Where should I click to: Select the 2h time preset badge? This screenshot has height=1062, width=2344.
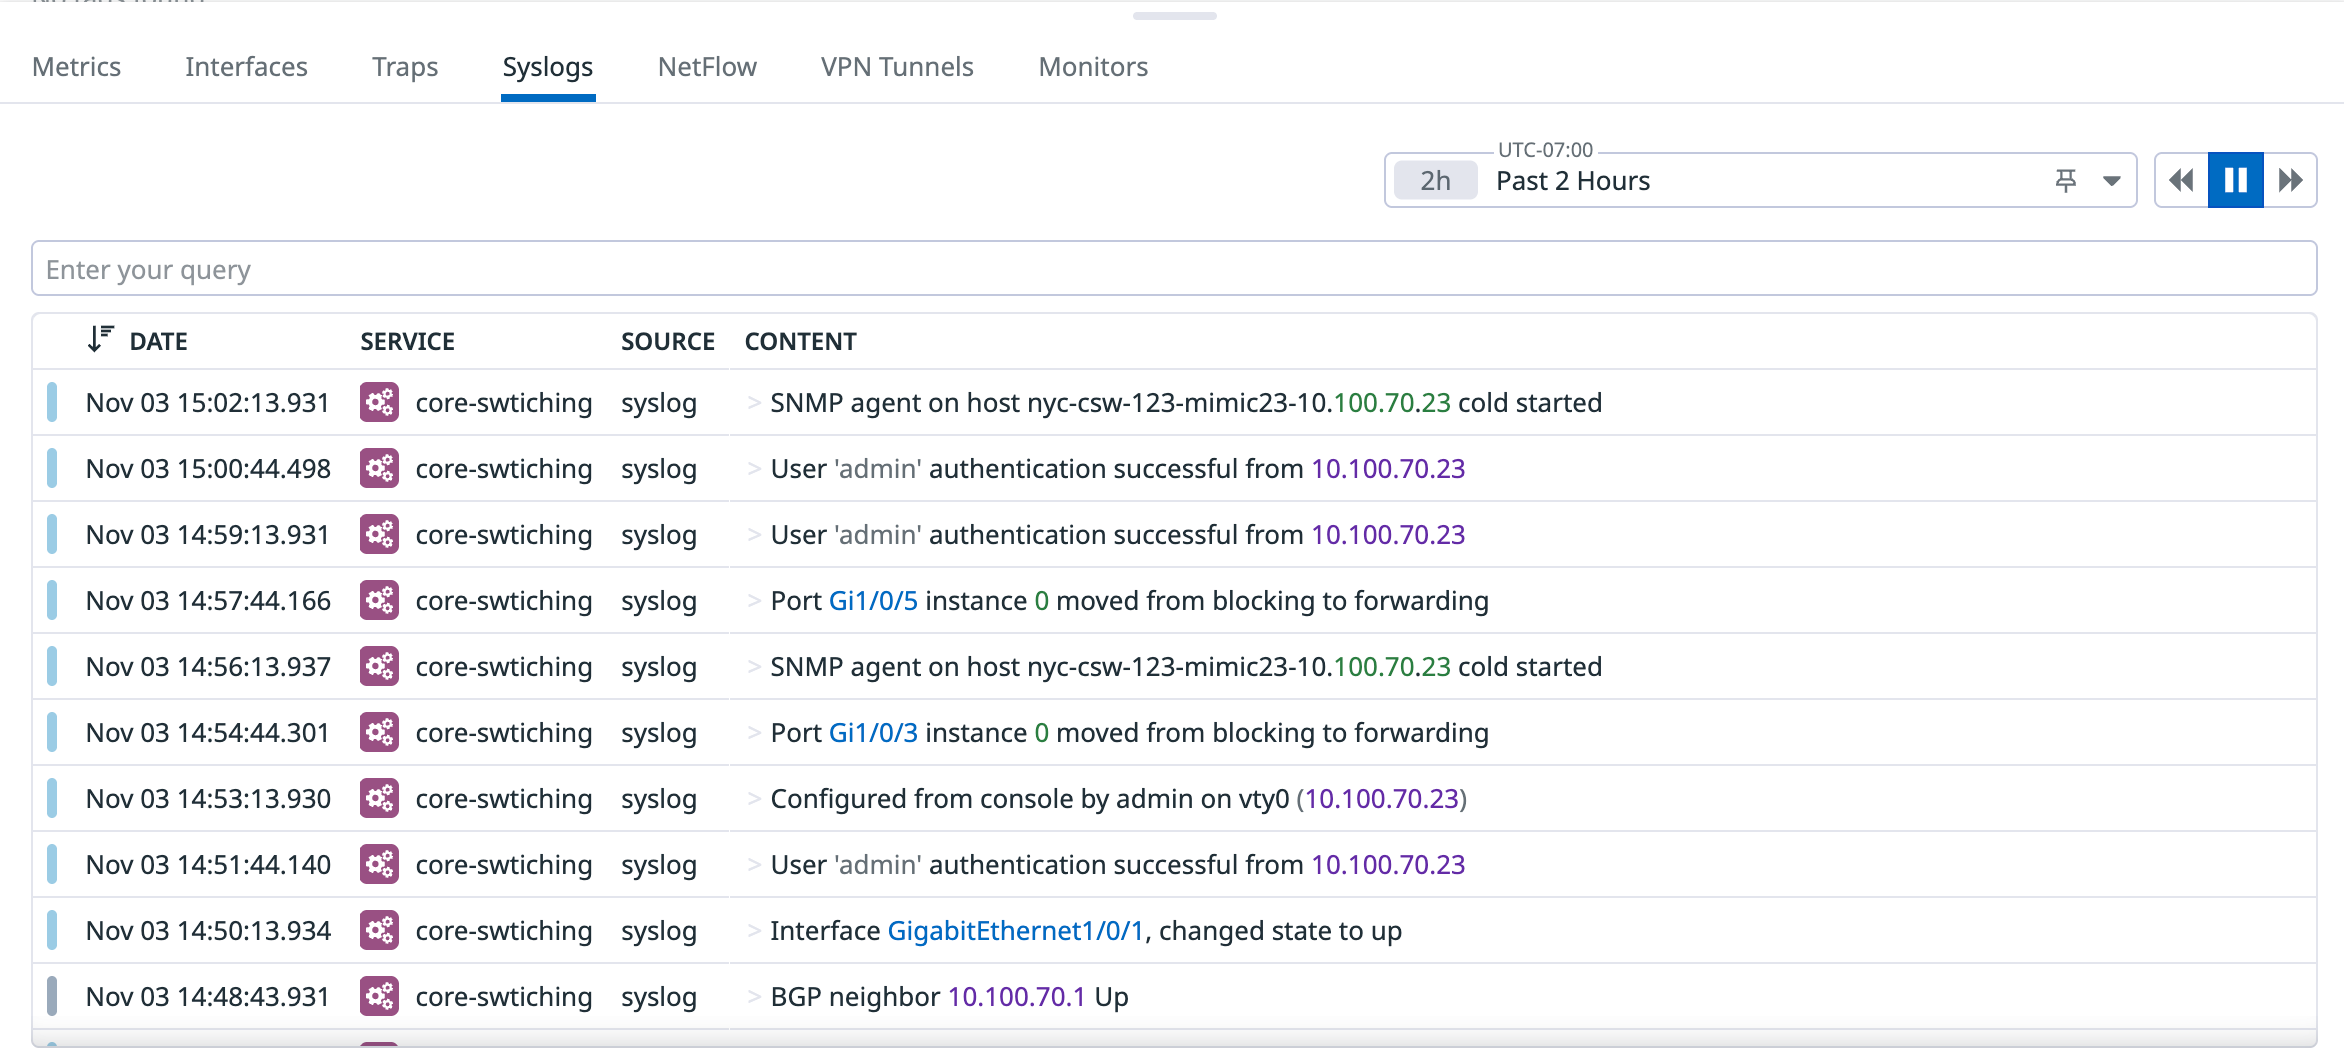click(1435, 181)
